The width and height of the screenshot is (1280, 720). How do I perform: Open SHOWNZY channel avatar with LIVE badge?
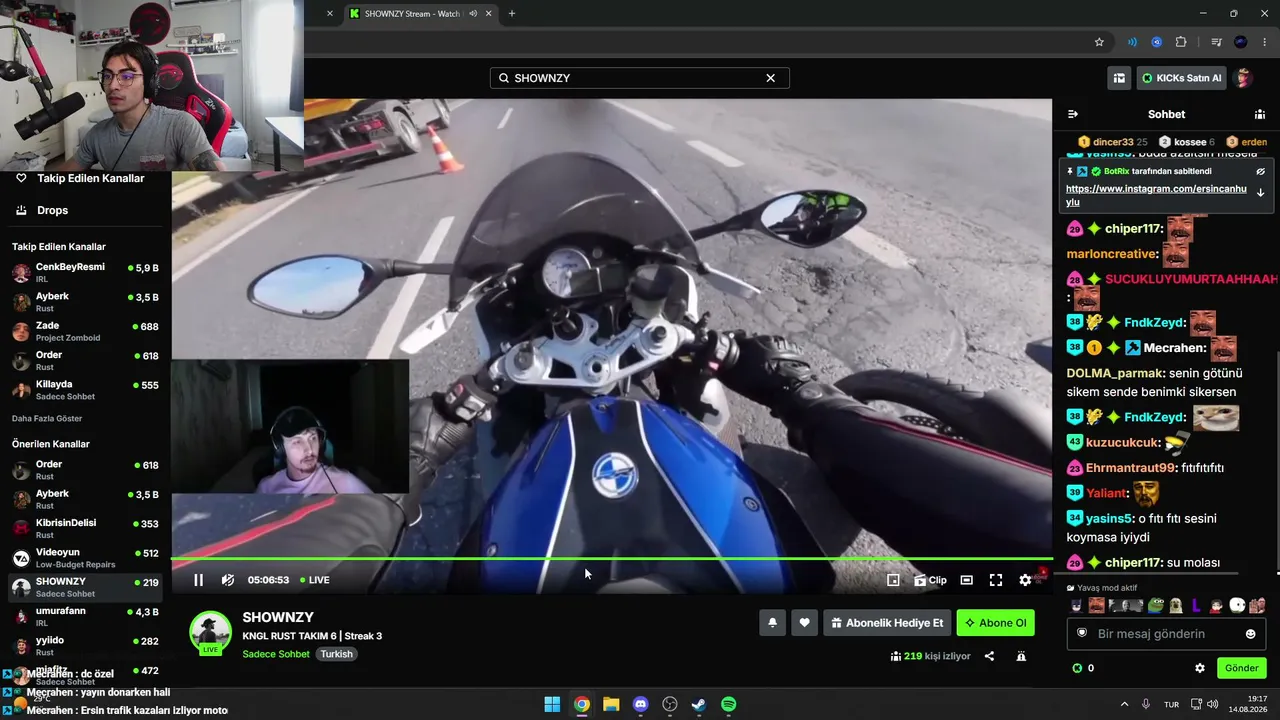coord(210,632)
